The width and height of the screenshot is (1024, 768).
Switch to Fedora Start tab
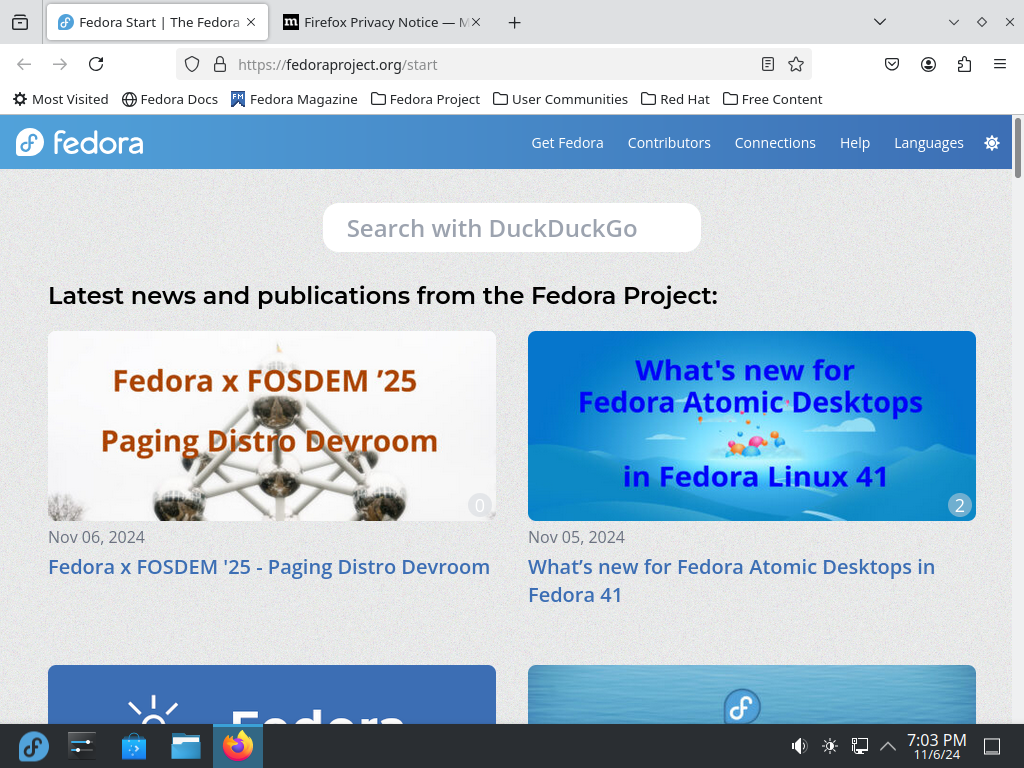(x=157, y=22)
